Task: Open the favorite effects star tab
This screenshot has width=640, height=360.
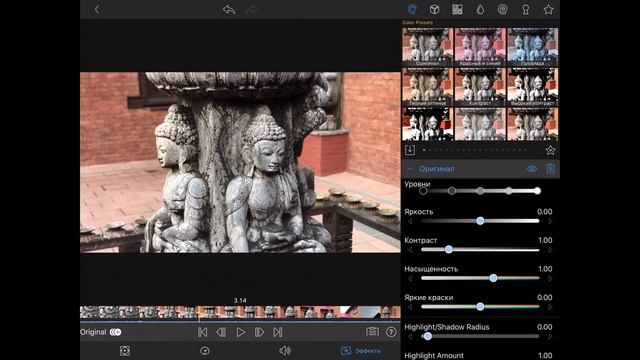Action: [548, 9]
